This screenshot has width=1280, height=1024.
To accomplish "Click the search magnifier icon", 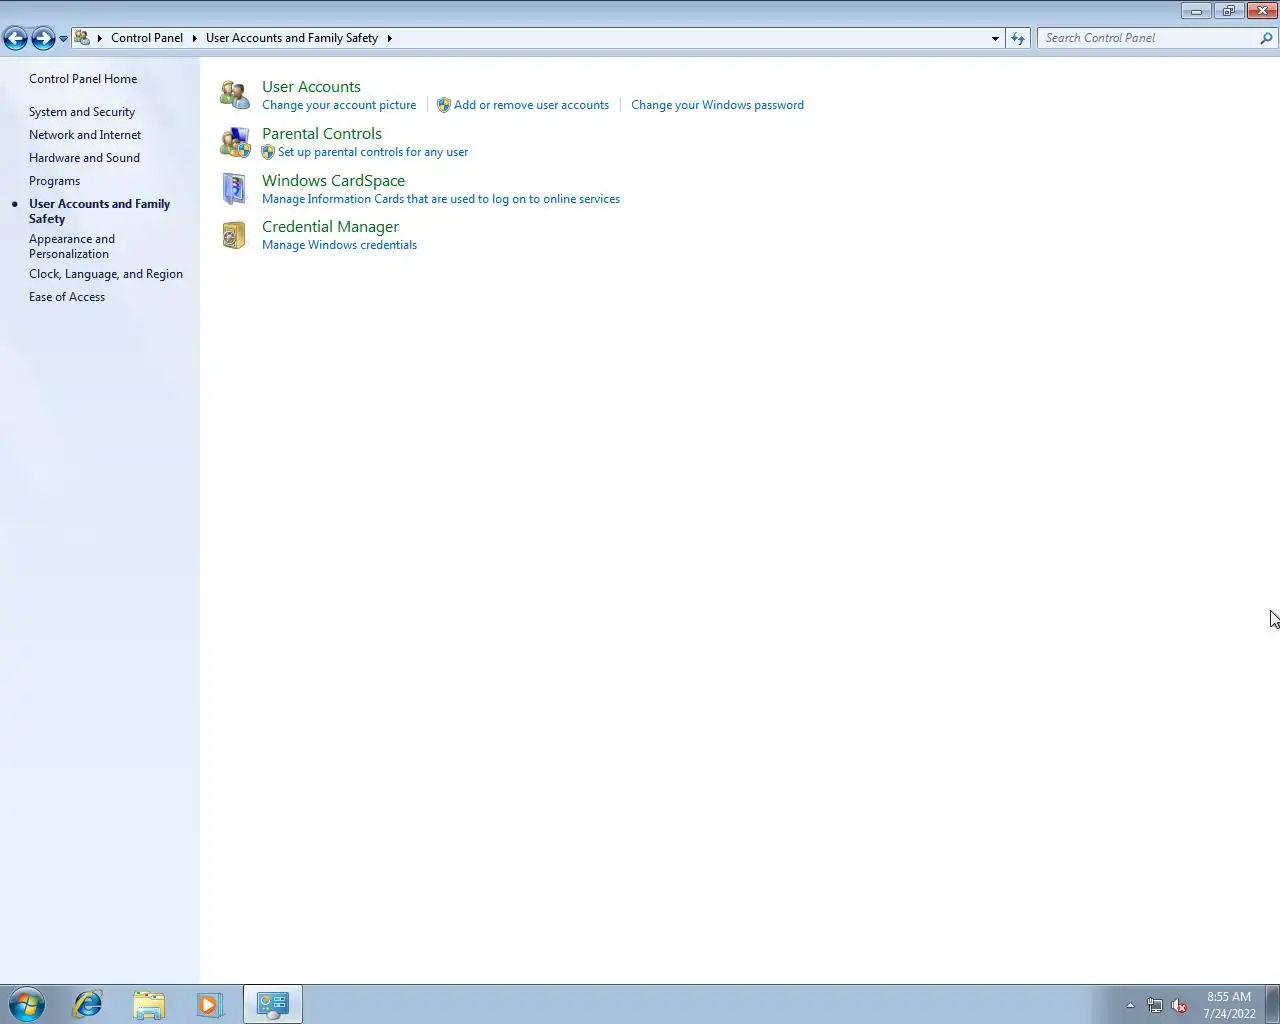I will pos(1266,38).
